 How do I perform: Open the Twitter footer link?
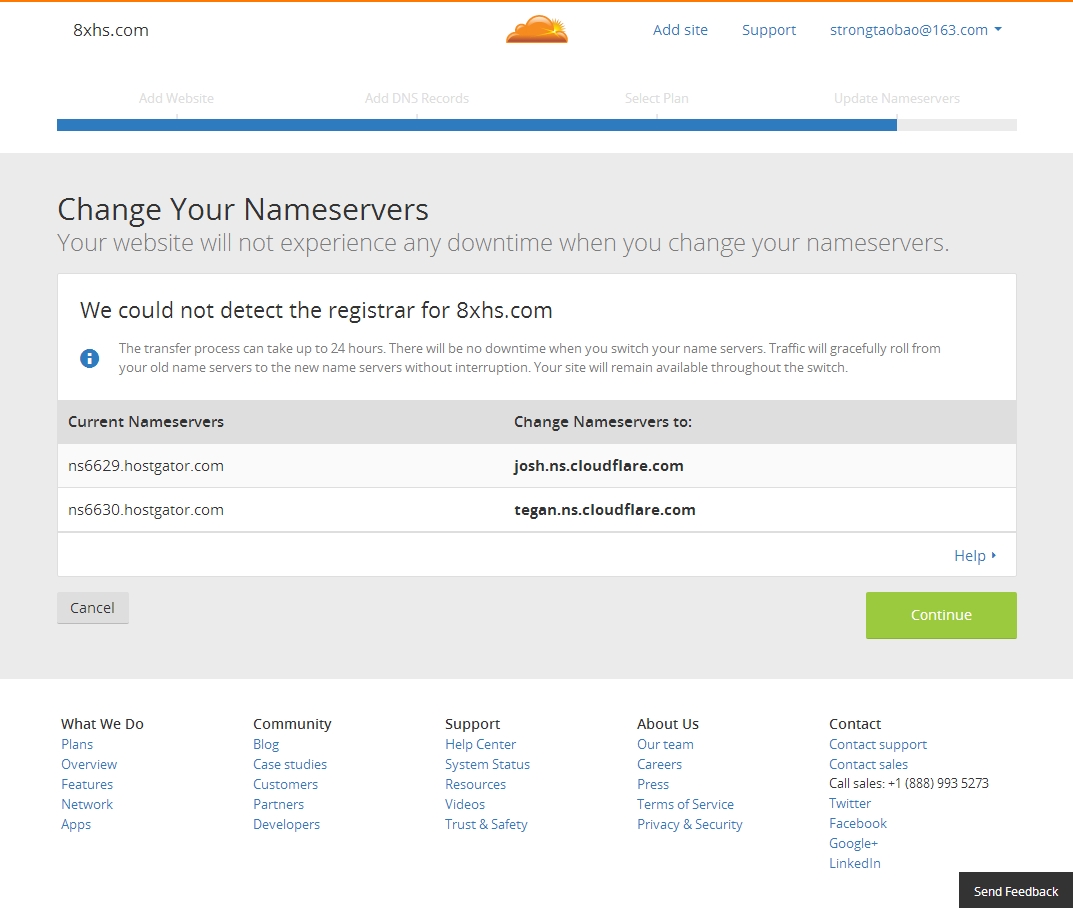850,803
